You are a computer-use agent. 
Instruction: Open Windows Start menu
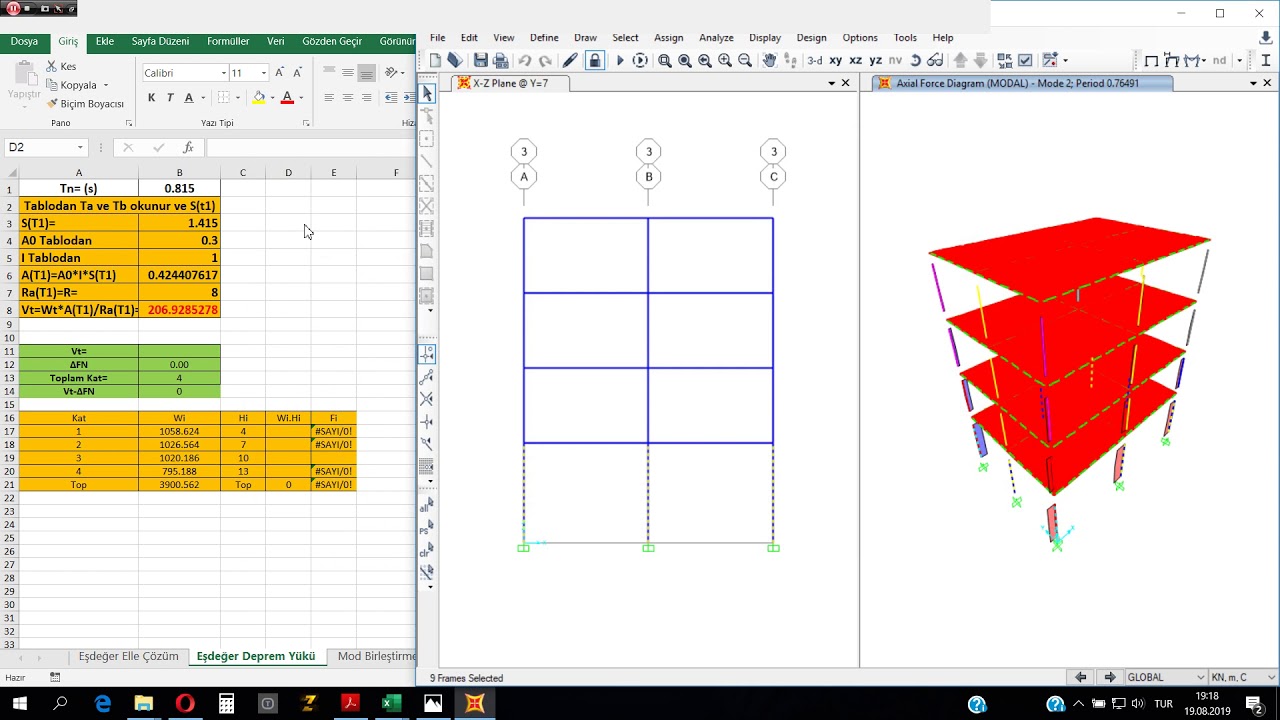coord(19,704)
